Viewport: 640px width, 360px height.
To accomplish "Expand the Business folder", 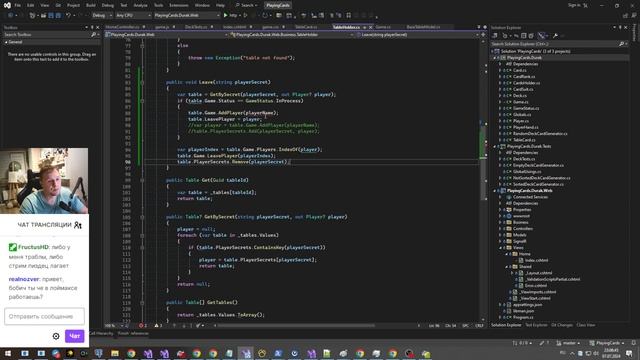I will [501, 222].
